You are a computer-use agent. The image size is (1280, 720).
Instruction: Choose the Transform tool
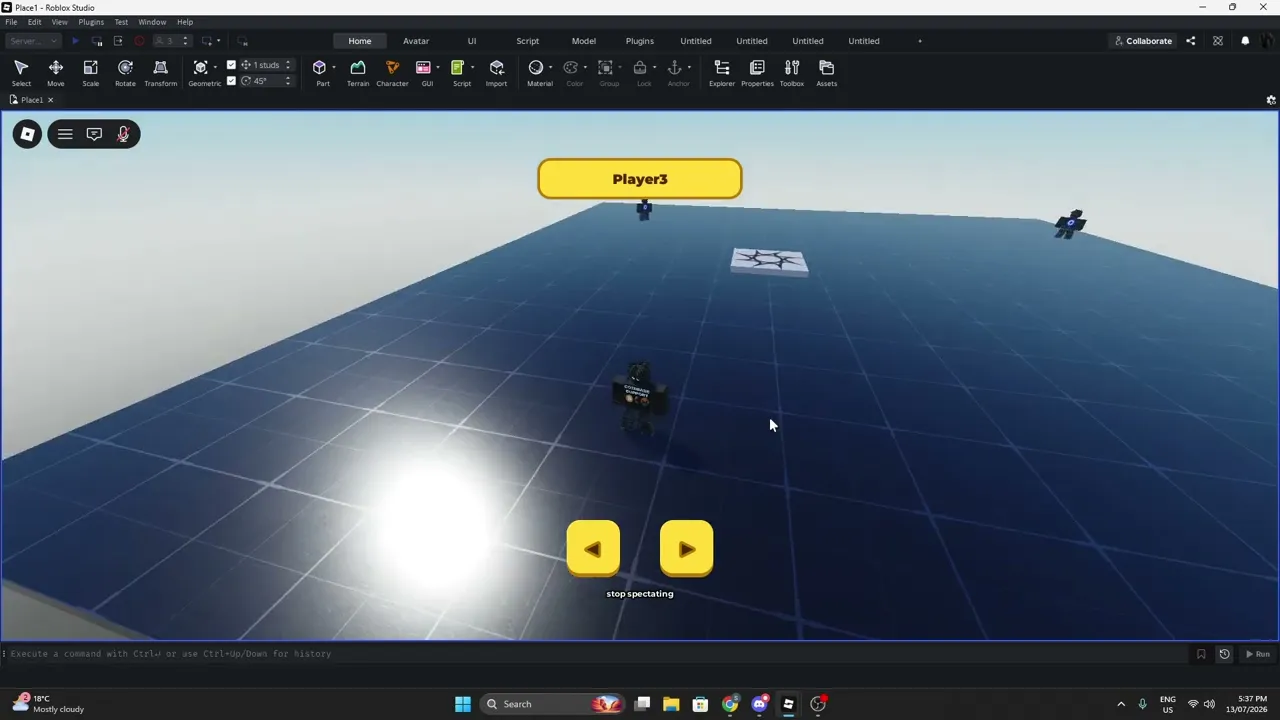pyautogui.click(x=160, y=73)
